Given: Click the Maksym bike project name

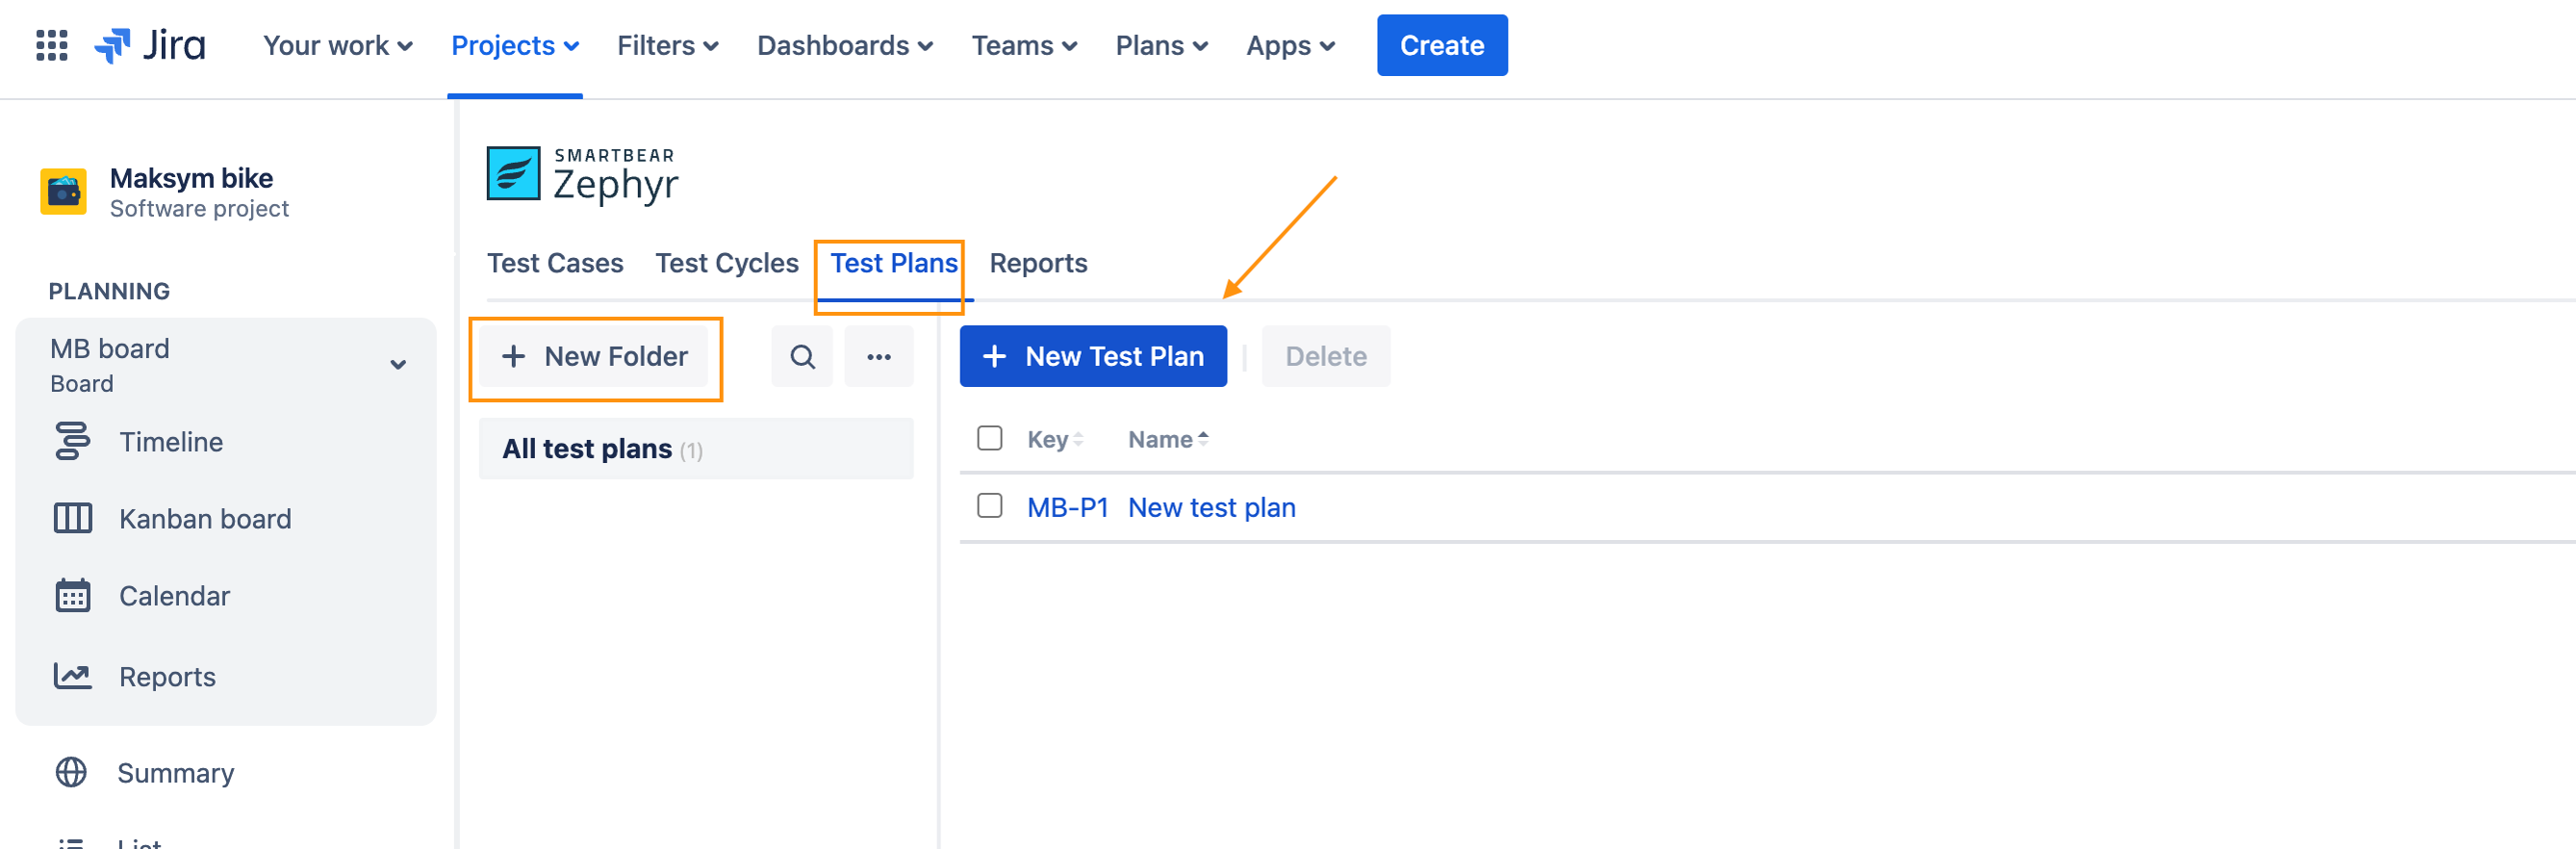Looking at the screenshot, I should (191, 178).
